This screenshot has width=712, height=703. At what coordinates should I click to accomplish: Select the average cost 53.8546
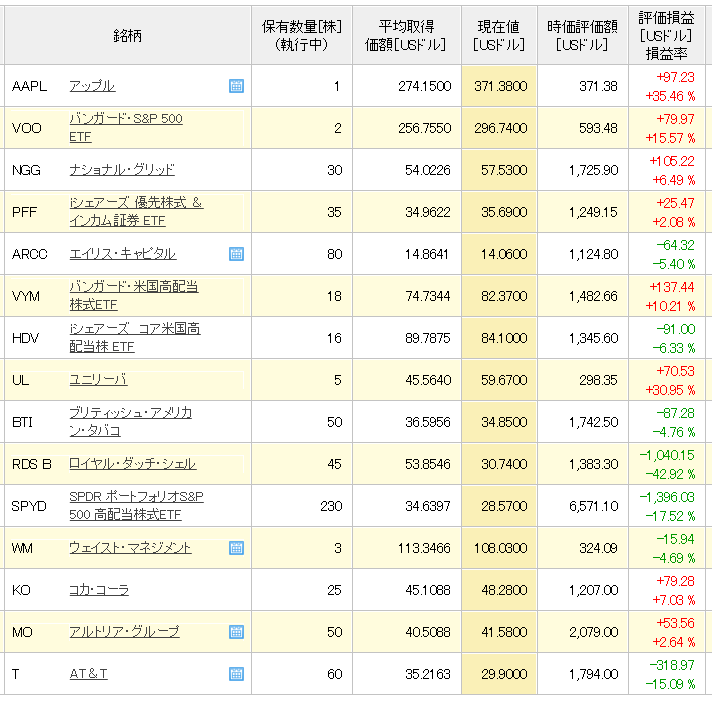(x=428, y=464)
